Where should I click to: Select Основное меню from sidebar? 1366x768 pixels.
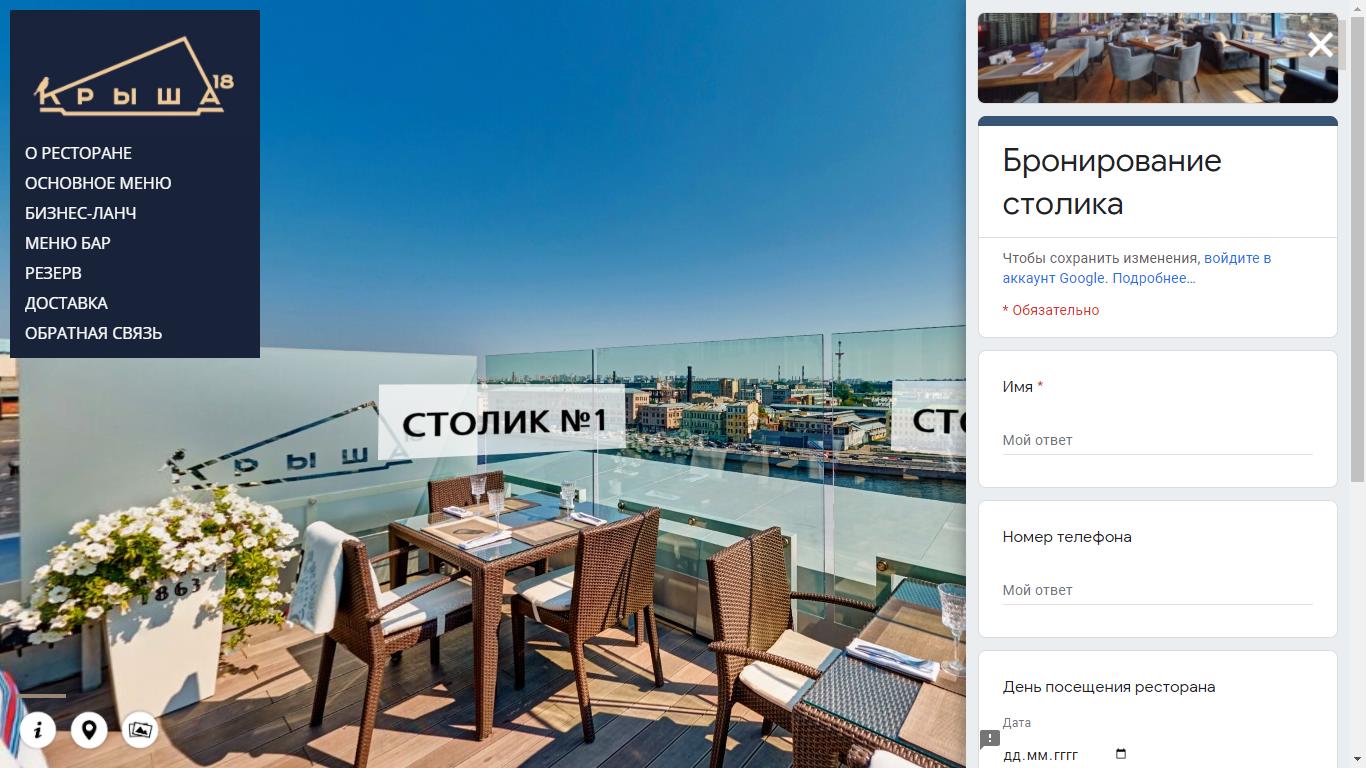click(98, 183)
